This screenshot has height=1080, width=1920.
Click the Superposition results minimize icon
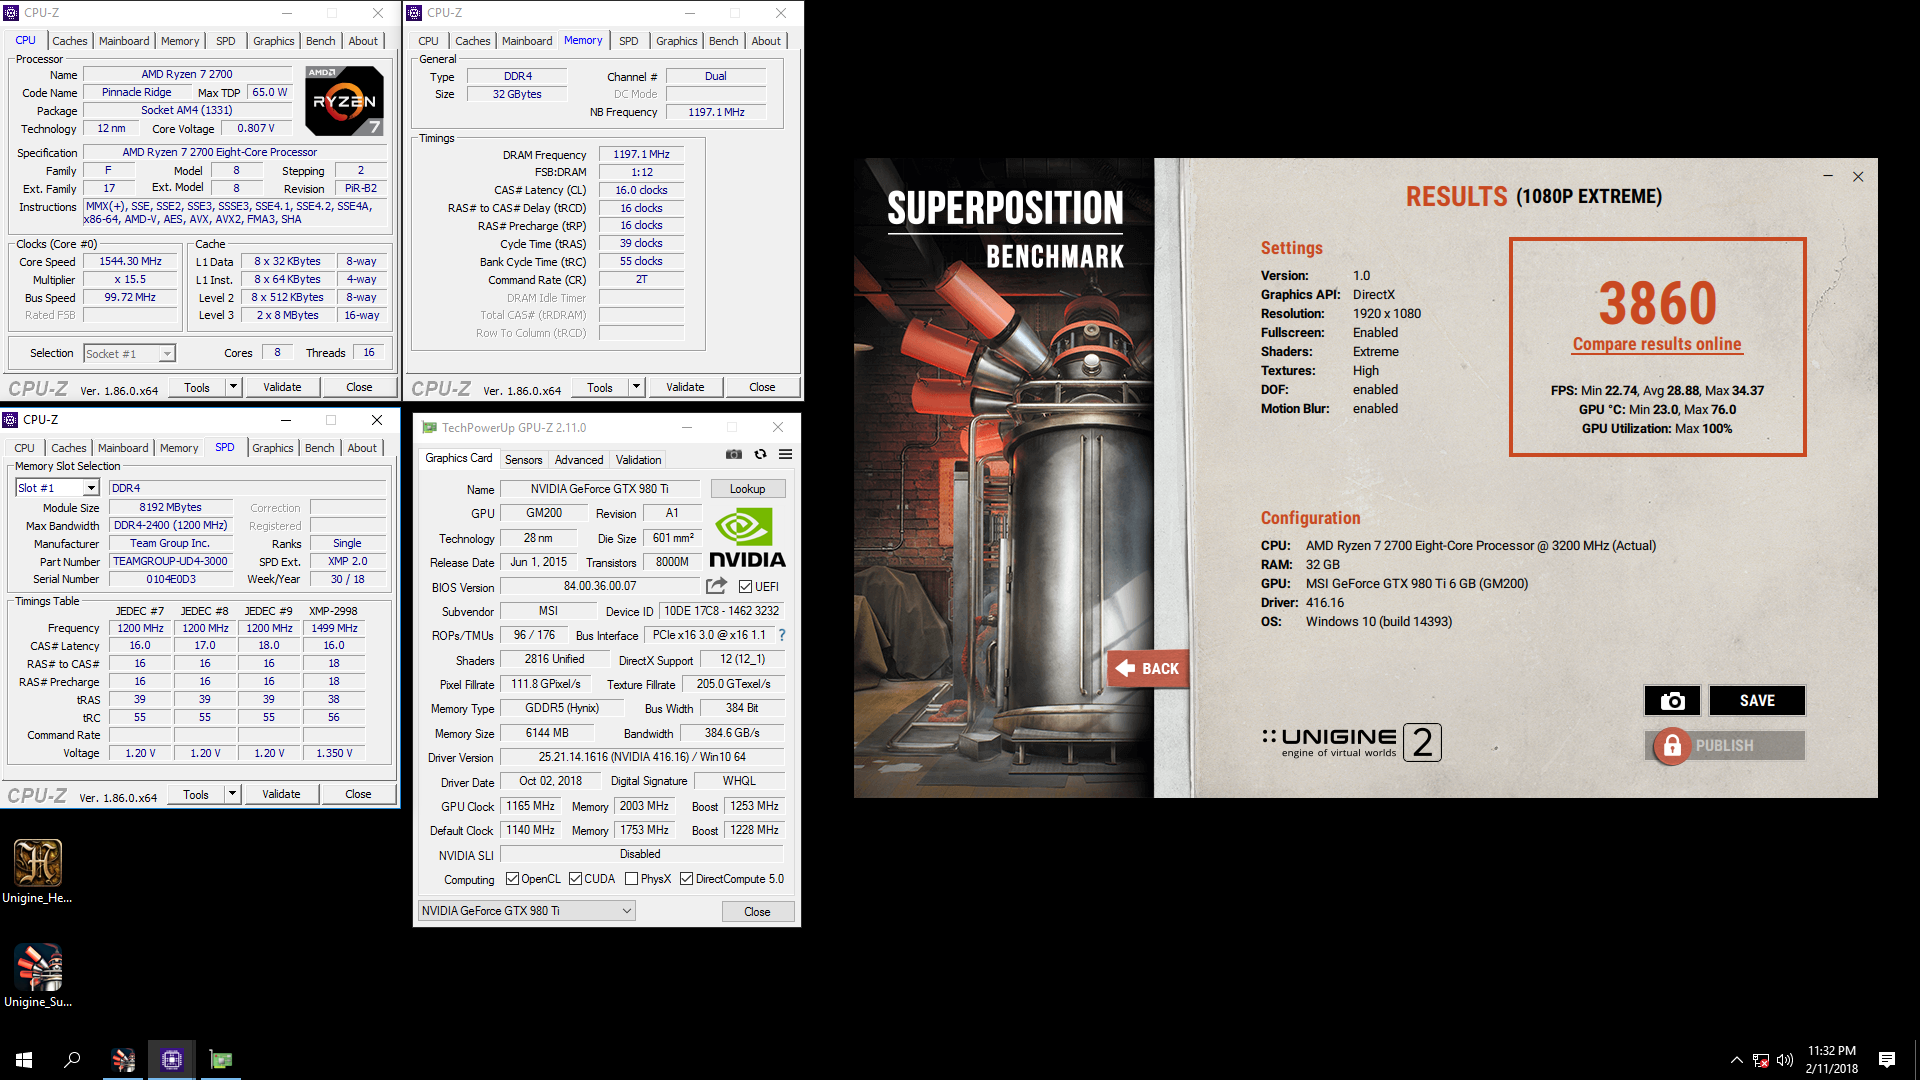click(x=1828, y=176)
